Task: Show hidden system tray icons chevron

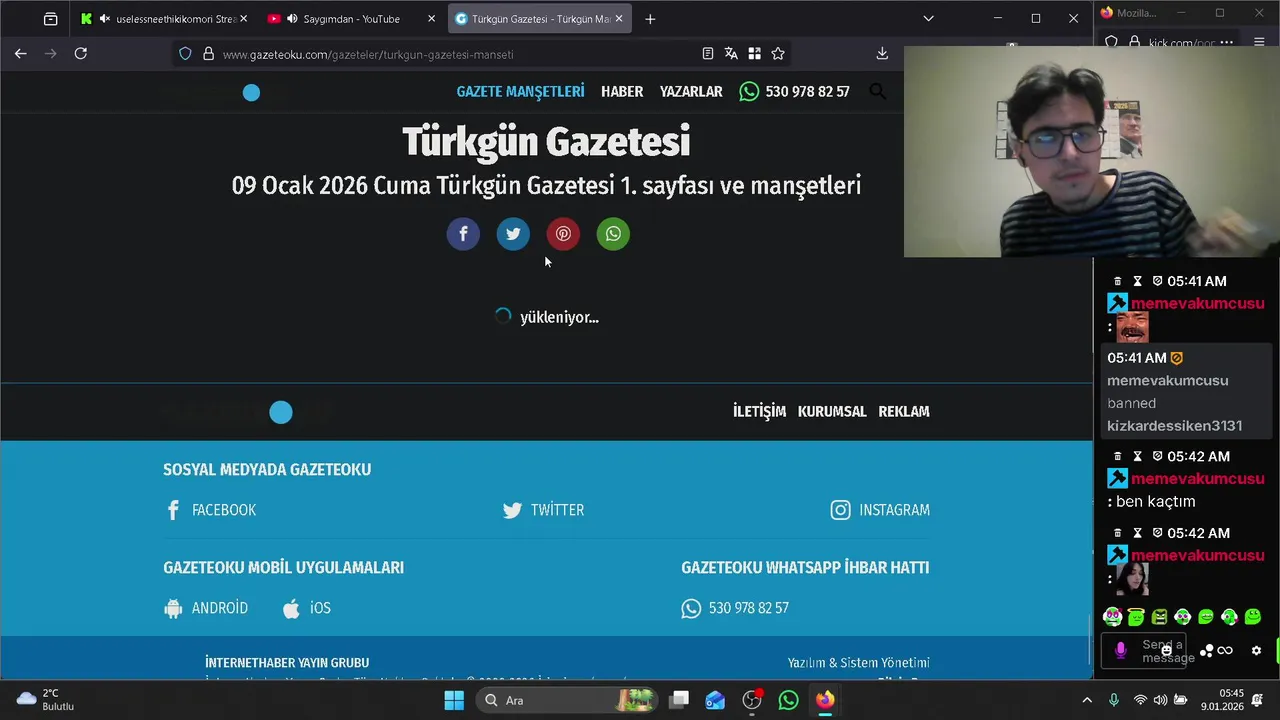Action: (1087, 700)
